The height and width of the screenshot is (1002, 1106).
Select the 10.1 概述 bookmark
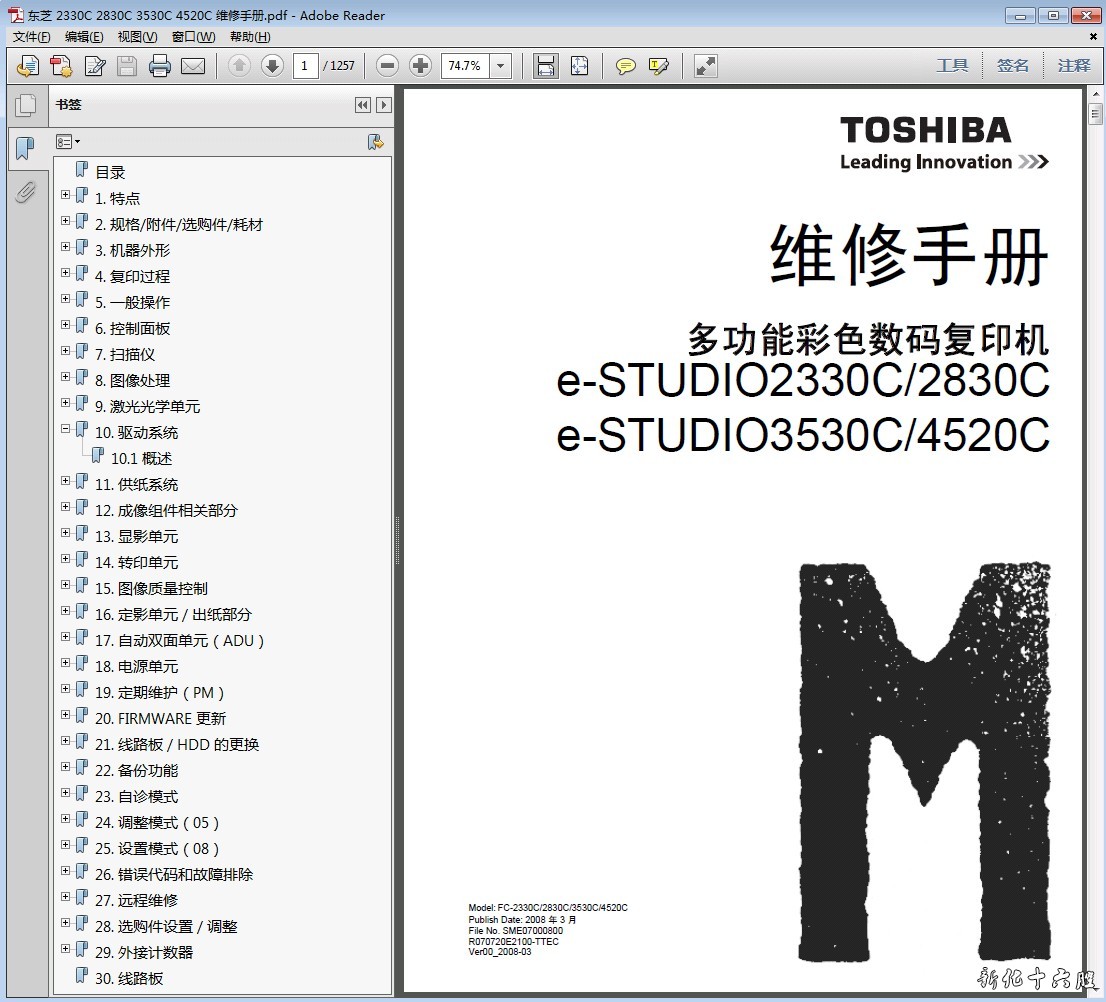coord(141,458)
